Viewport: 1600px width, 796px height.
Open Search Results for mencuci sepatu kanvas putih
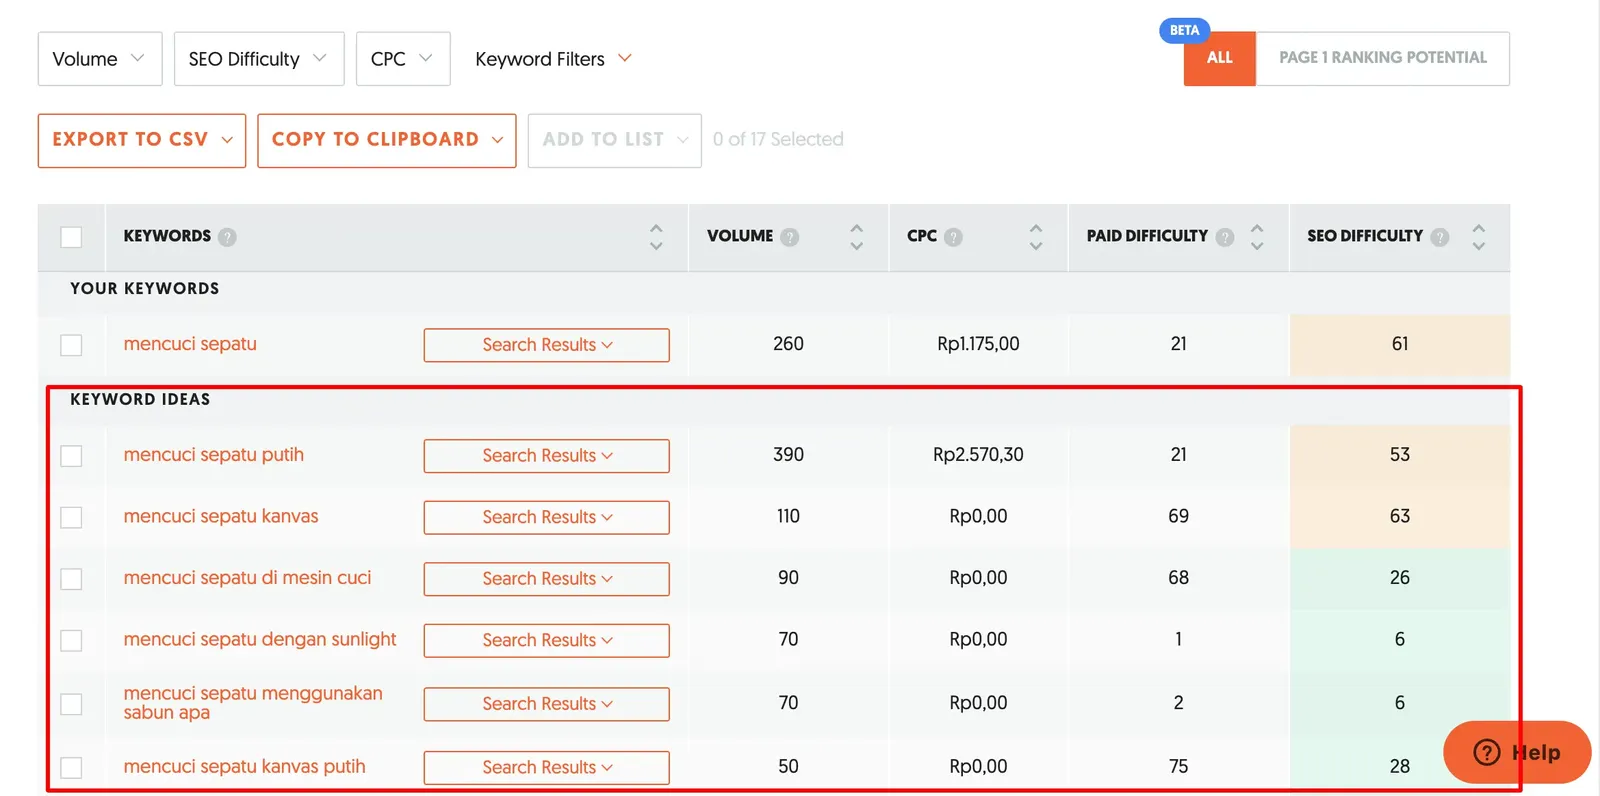(x=547, y=767)
